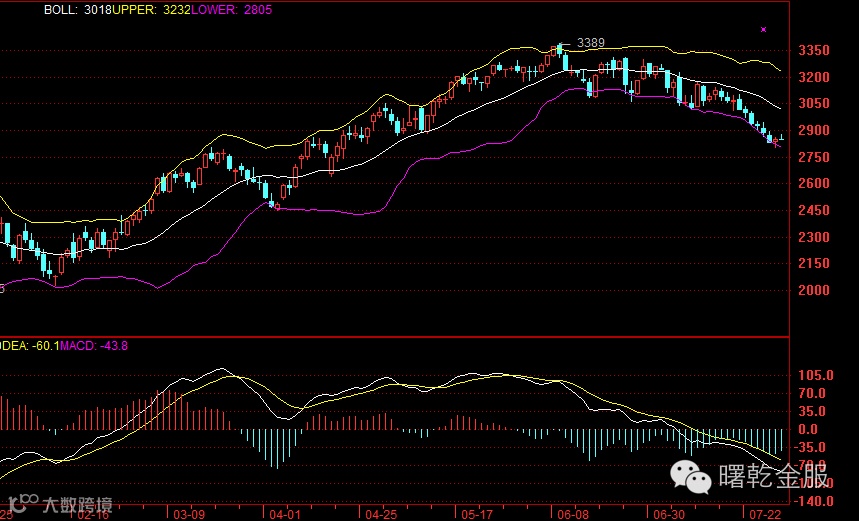This screenshot has height=521, width=859.
Task: Click the -140.0 MACD axis value
Action: 814,501
